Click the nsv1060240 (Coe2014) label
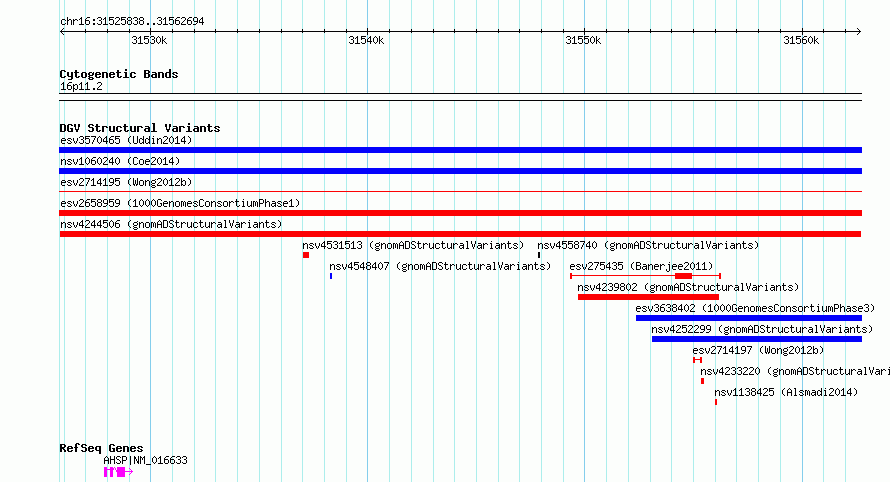The image size is (890, 482). tap(120, 161)
